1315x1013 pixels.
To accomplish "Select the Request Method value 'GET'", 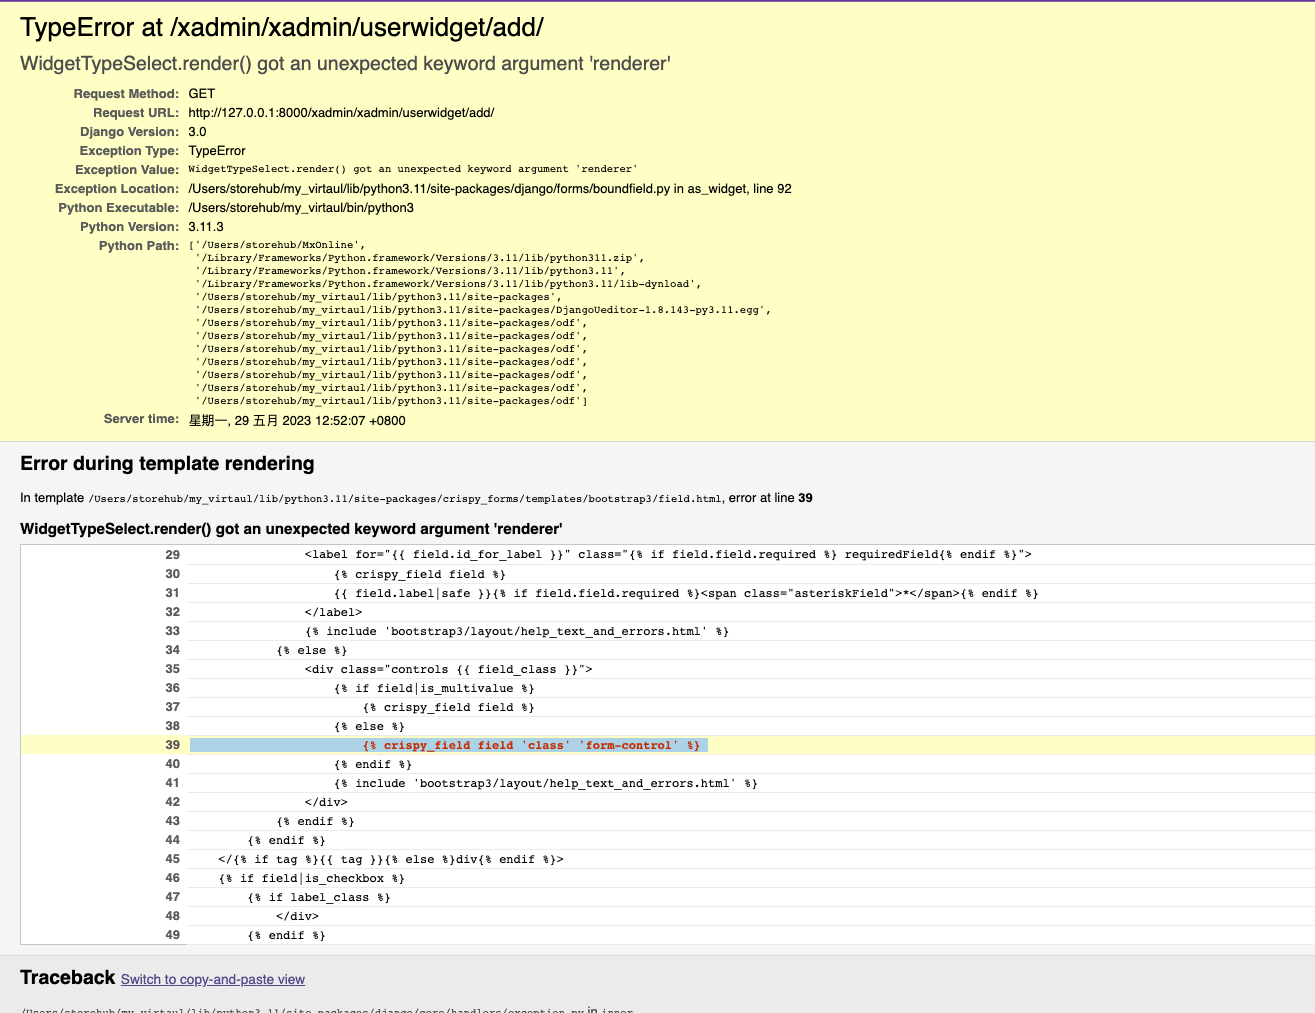I will (x=202, y=94).
